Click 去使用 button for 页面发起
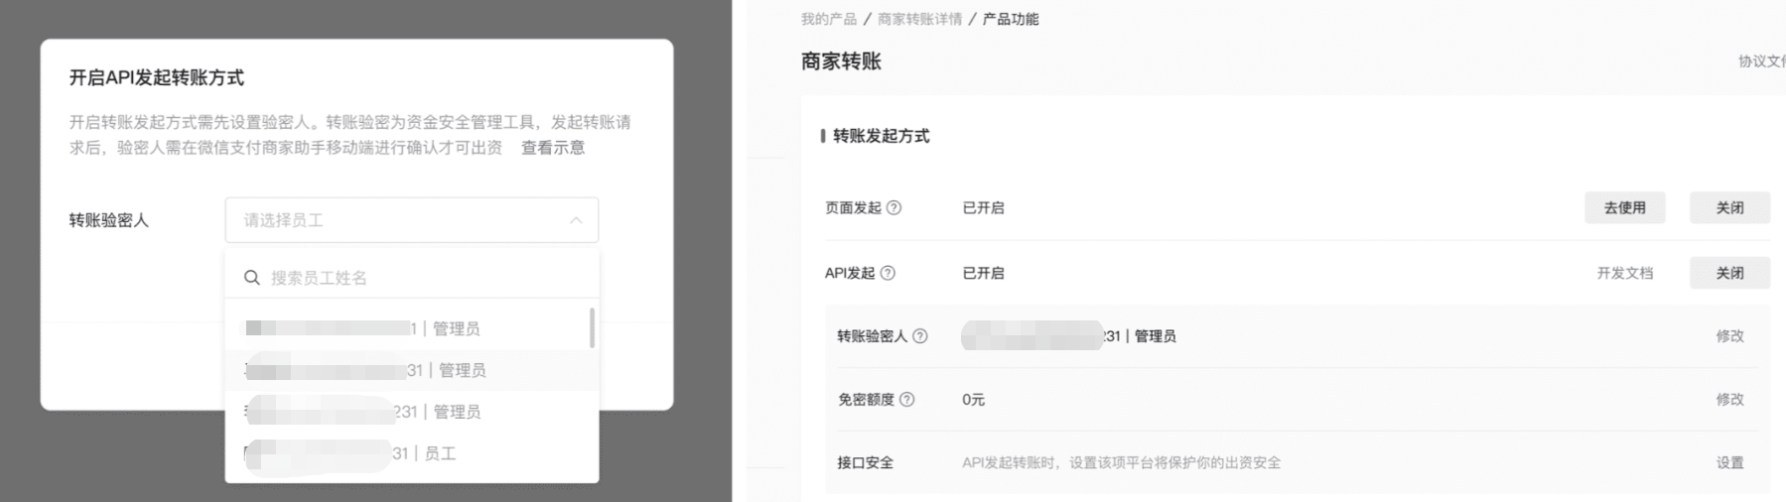Image resolution: width=1786 pixels, height=502 pixels. (1625, 208)
